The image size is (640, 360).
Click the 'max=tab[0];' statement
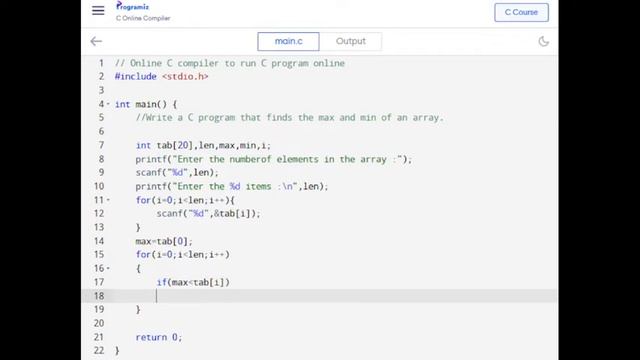pyautogui.click(x=164, y=241)
